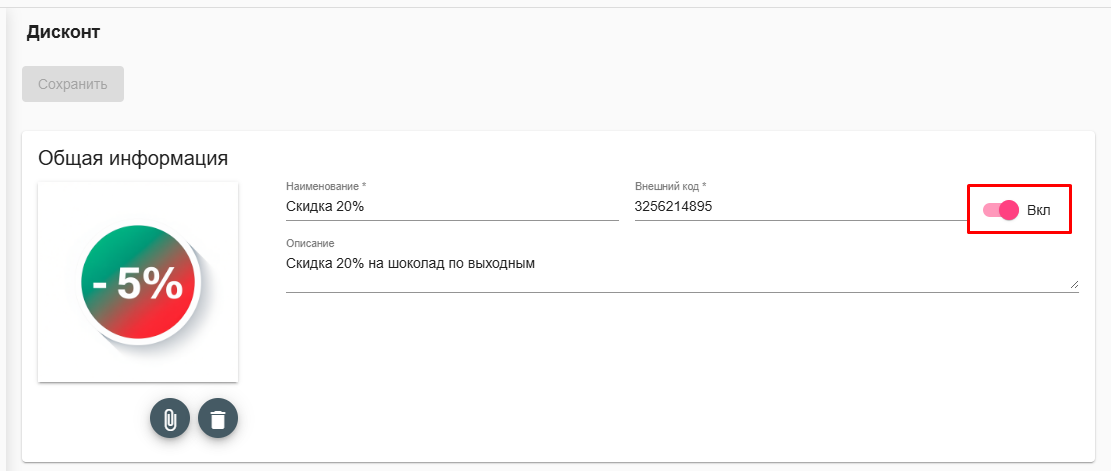Click the Сохранить button

pyautogui.click(x=73, y=84)
